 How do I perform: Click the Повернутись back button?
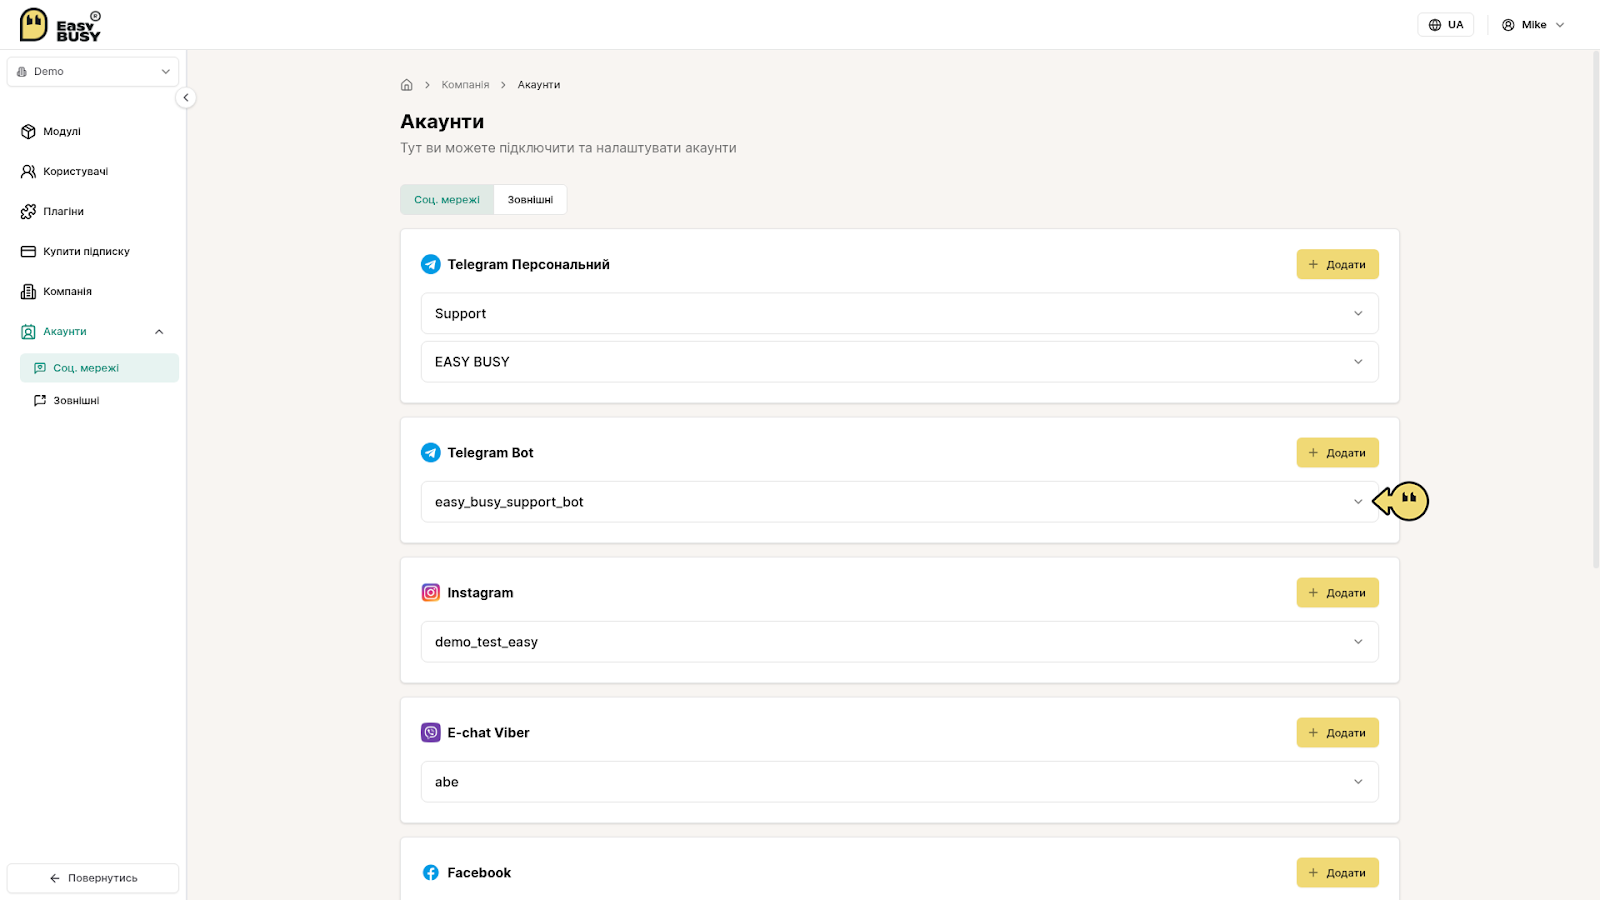point(93,878)
